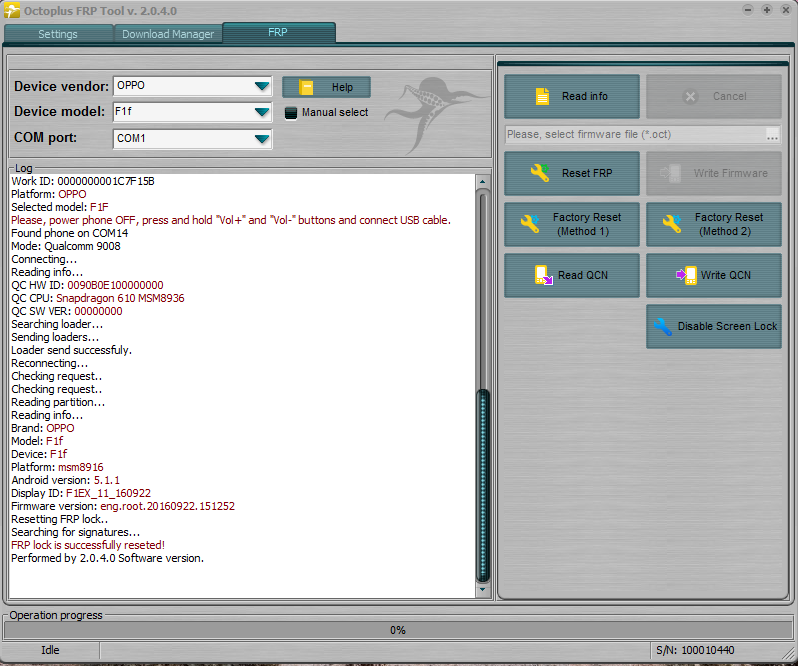Click the 'Performed by 2.0.4.0 Software version.' line
This screenshot has width=798, height=666.
point(107,558)
